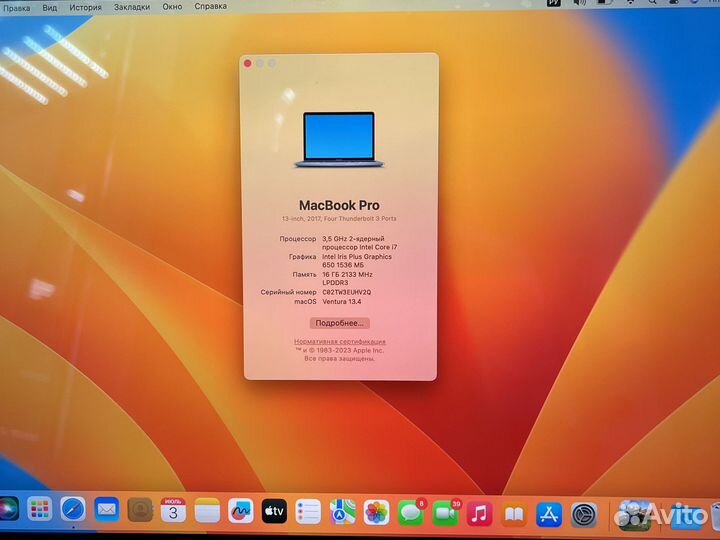Launch Safari from the Dock
Viewport: 720px width, 540px height.
pos(73,509)
